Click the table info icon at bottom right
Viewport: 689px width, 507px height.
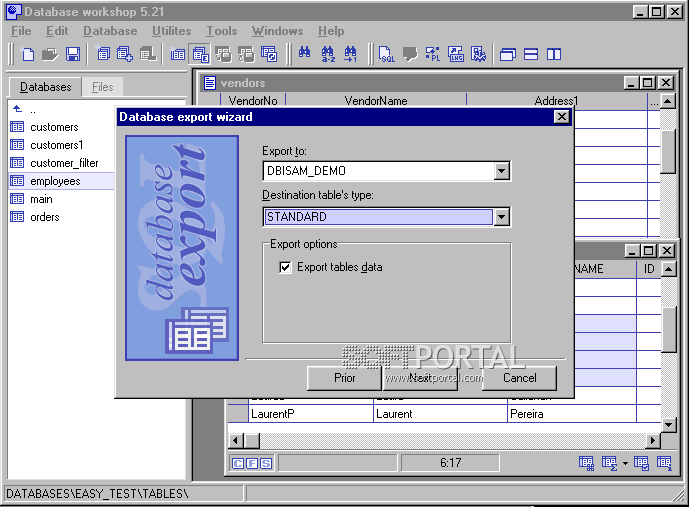(664, 463)
